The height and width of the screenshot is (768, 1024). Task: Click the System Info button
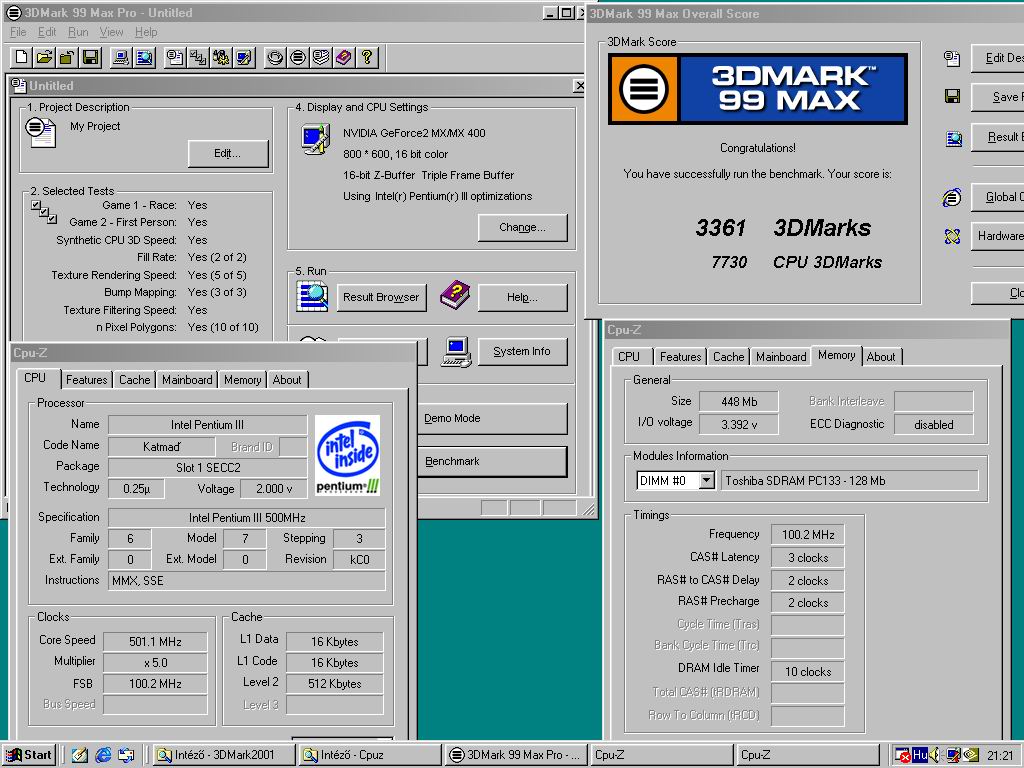pos(522,351)
